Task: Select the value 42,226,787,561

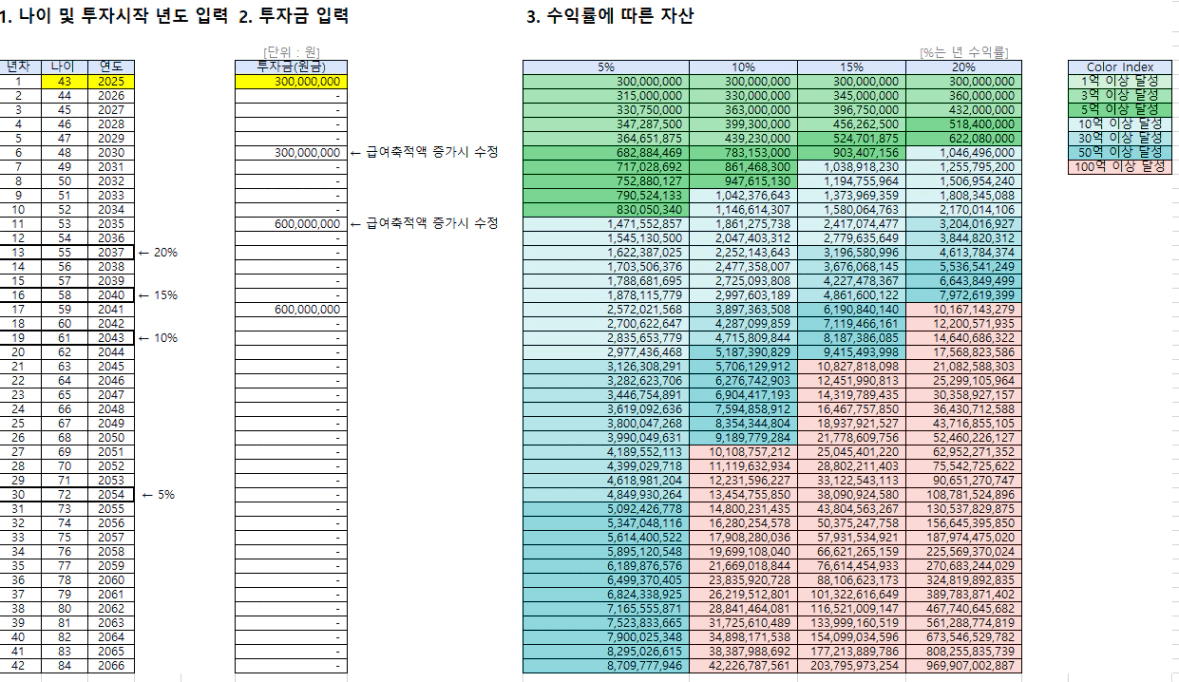Action: (x=743, y=665)
